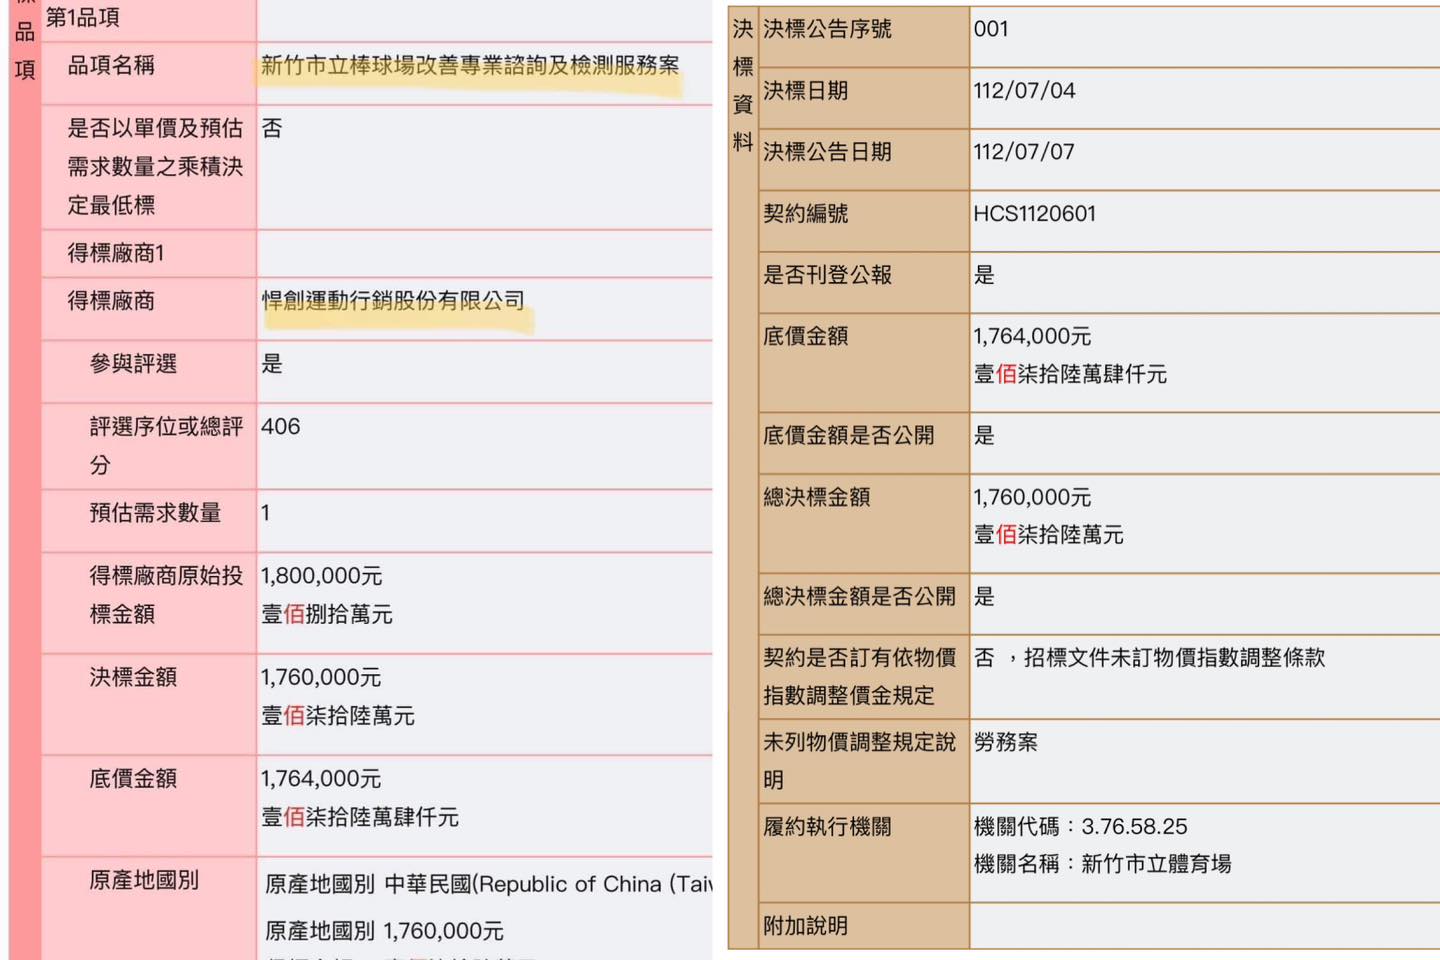The image size is (1440, 960).
Task: Select '1,764,000元' in the pink table
Action: coord(321,778)
